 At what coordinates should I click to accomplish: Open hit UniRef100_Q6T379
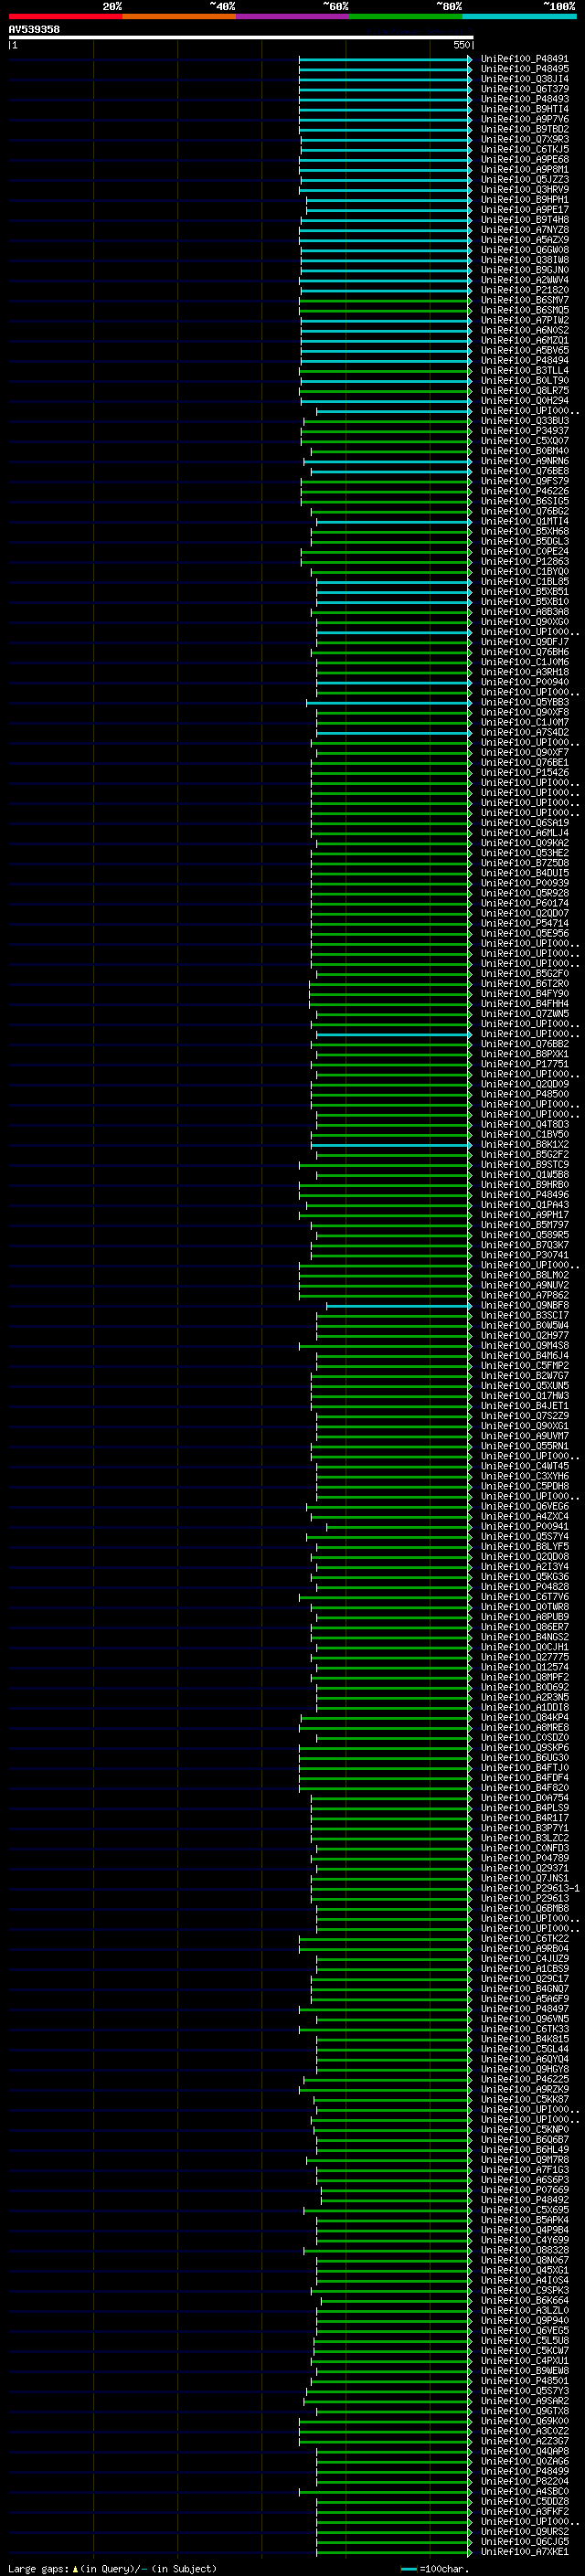[524, 89]
